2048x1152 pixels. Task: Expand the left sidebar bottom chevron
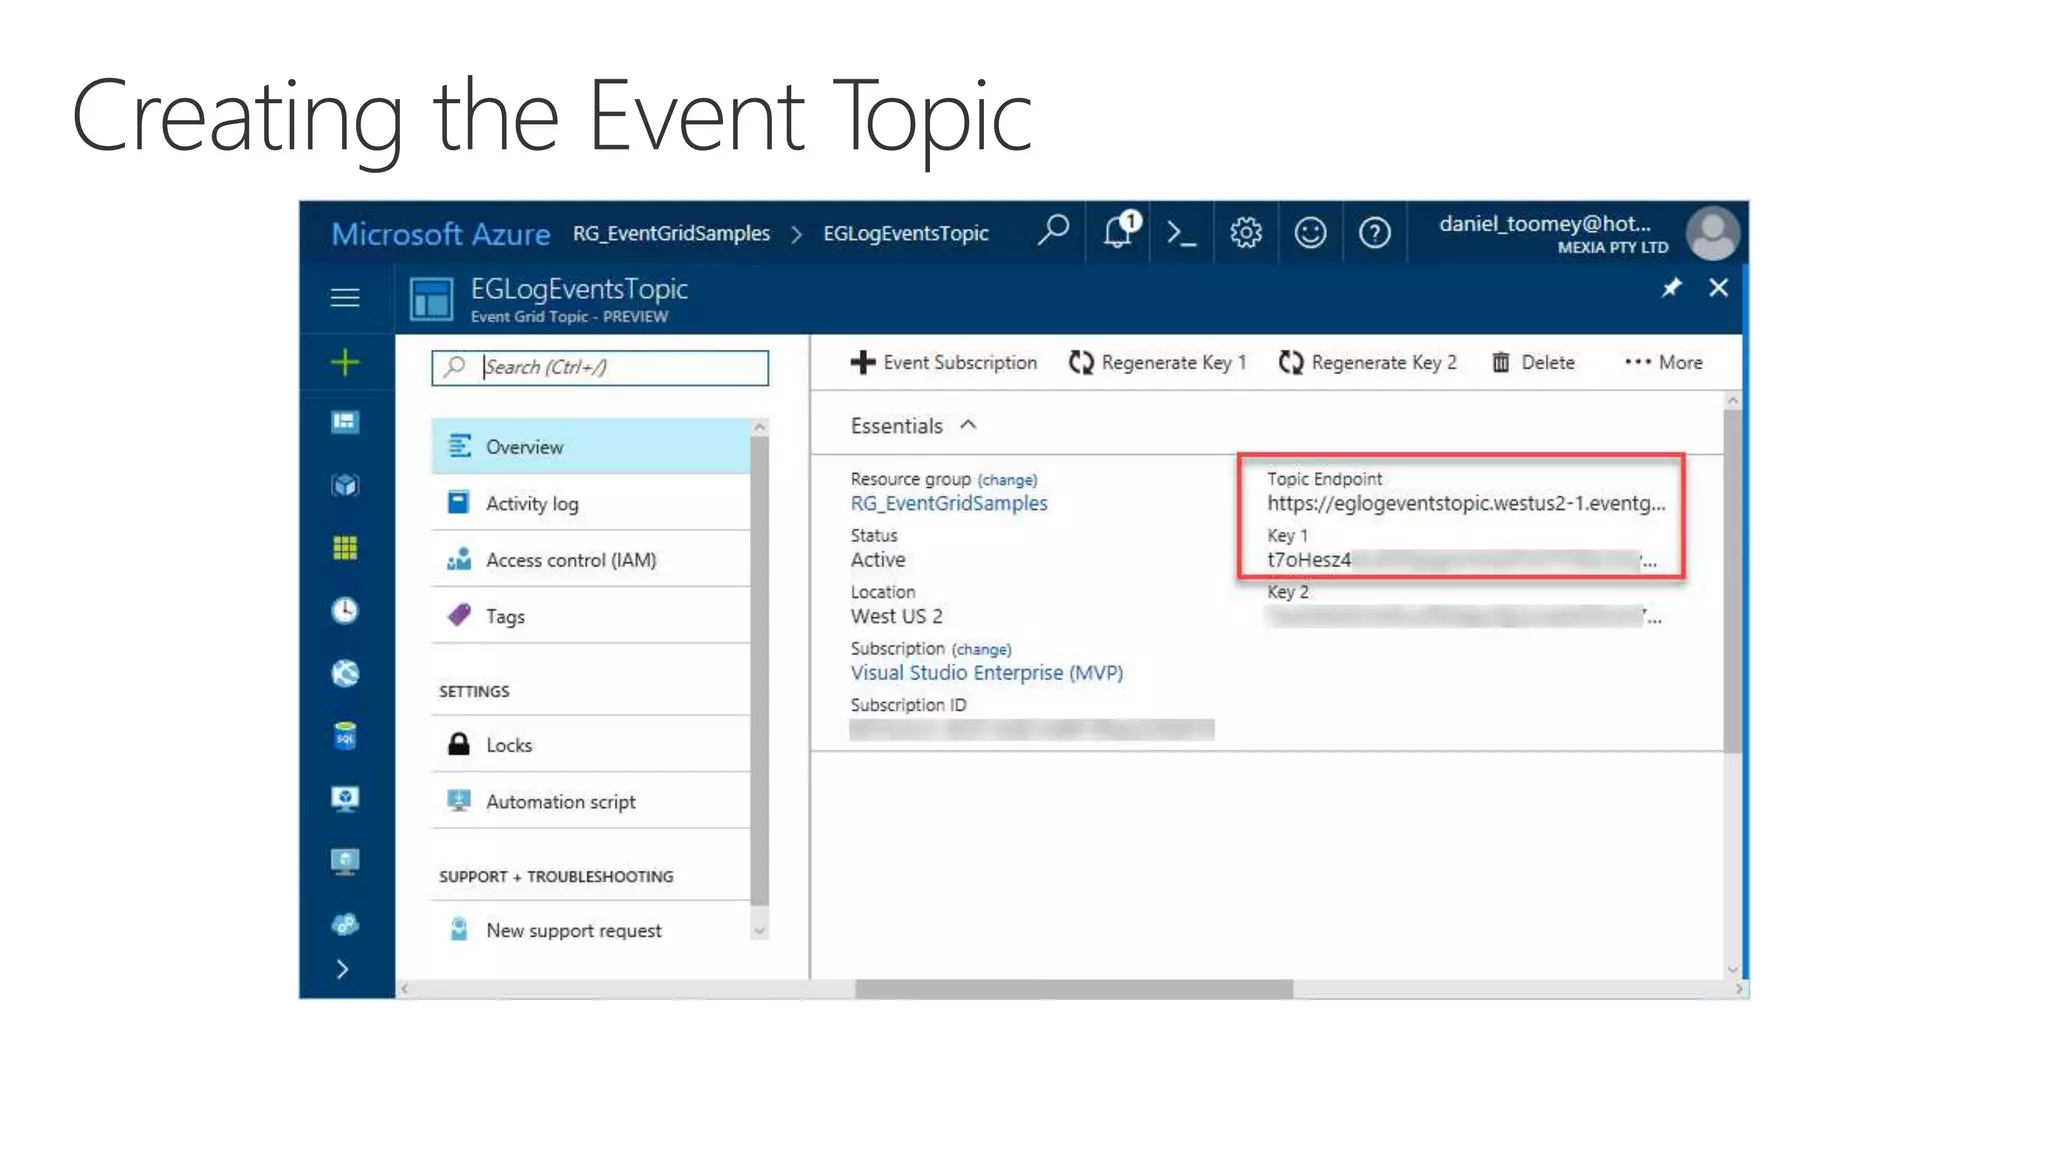[x=343, y=969]
